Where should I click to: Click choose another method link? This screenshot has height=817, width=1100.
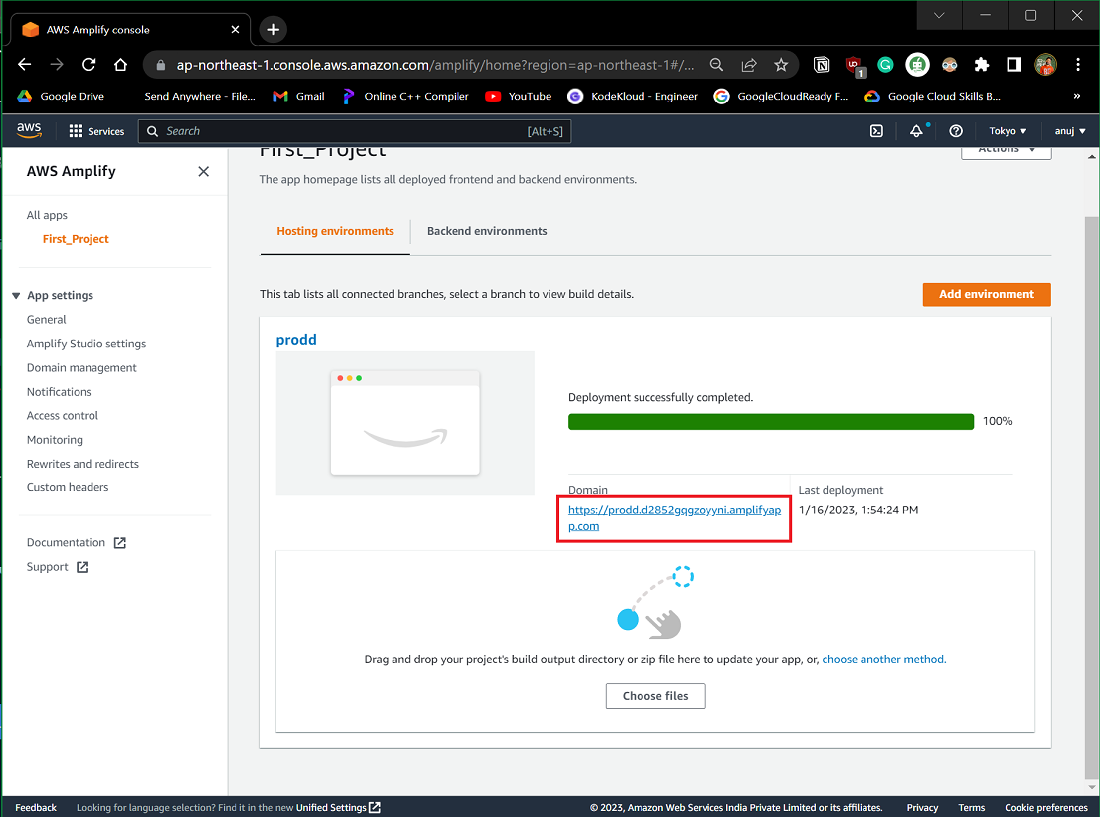click(x=884, y=659)
